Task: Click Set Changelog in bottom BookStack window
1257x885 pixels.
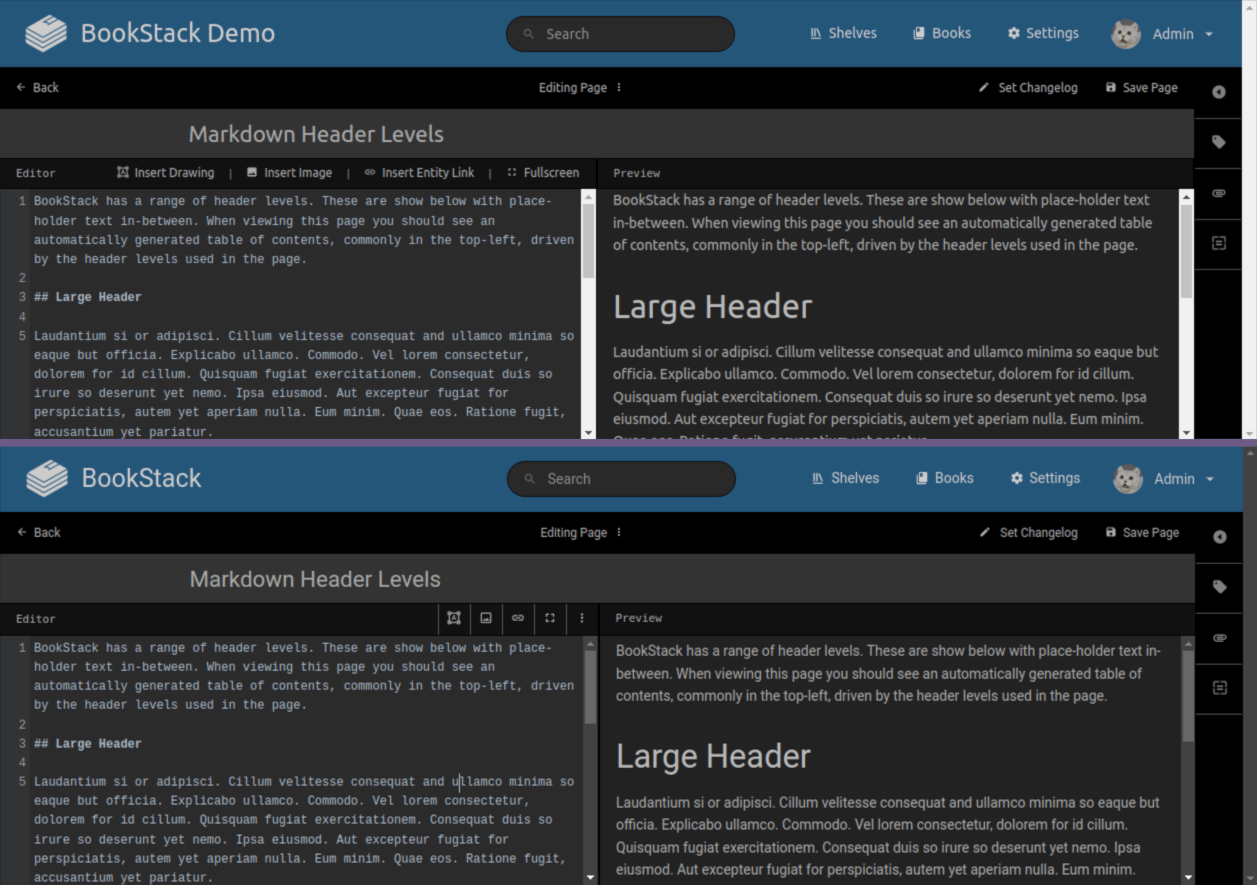Action: click(1029, 532)
